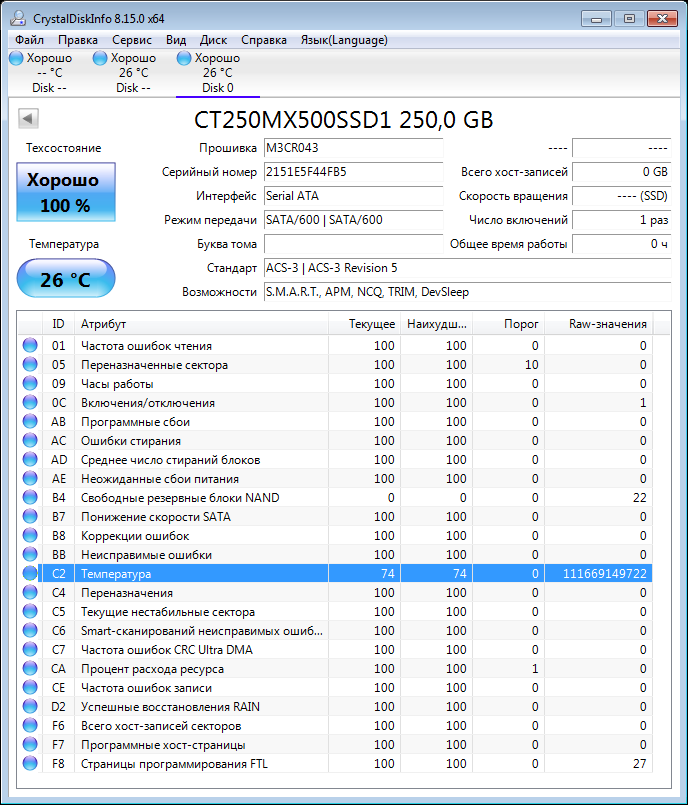Click the ID column header
Screen dimensions: 688x805
(x=58, y=324)
